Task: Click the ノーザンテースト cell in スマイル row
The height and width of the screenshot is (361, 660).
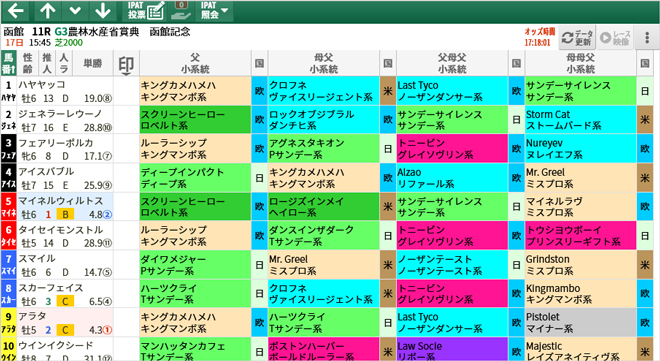Action: click(452, 265)
